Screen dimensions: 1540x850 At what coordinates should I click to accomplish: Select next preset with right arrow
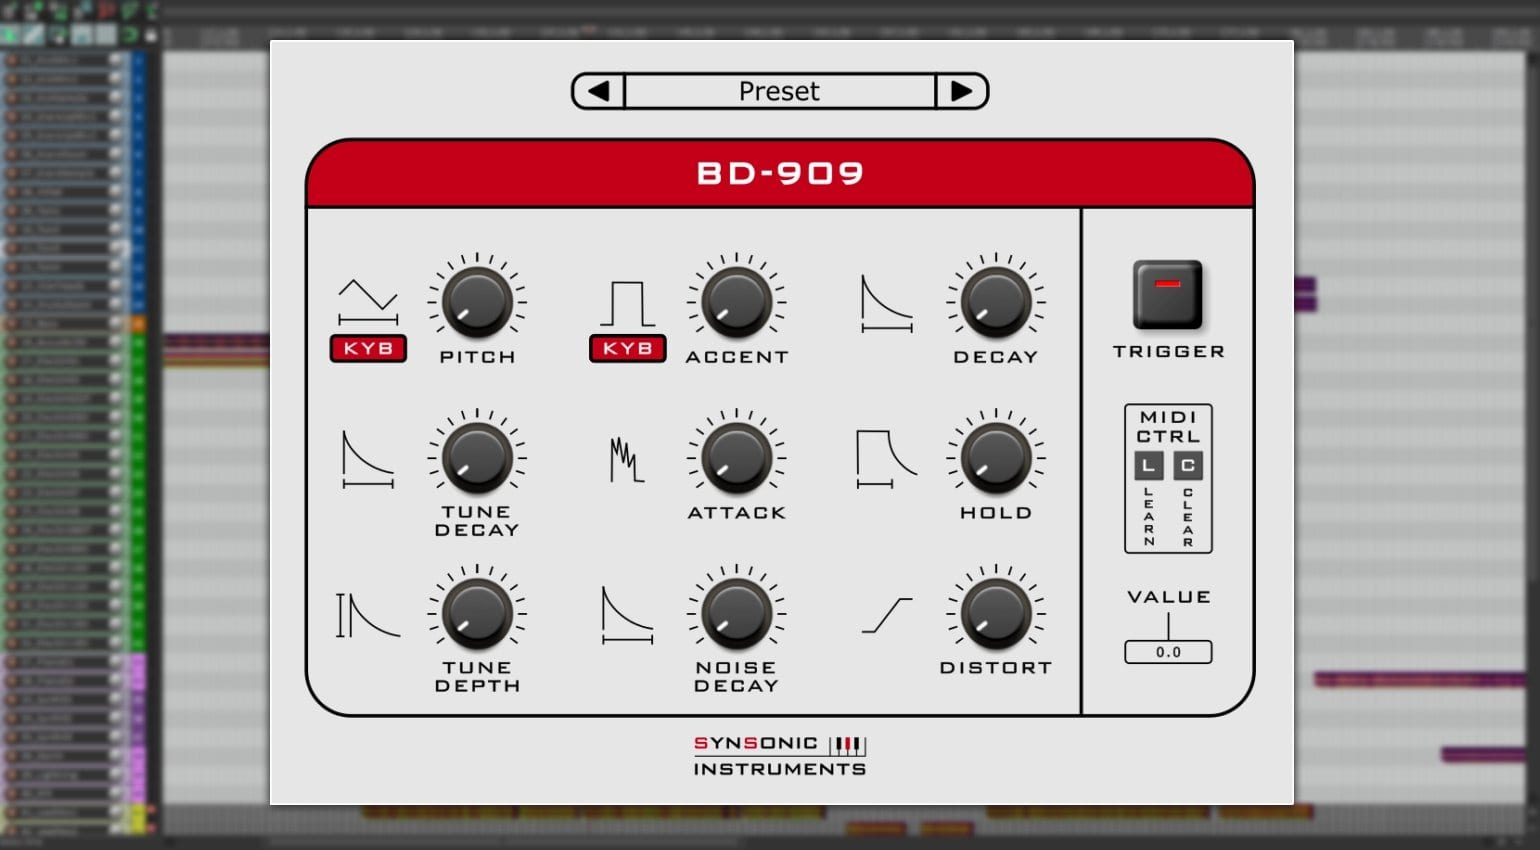pyautogui.click(x=961, y=91)
